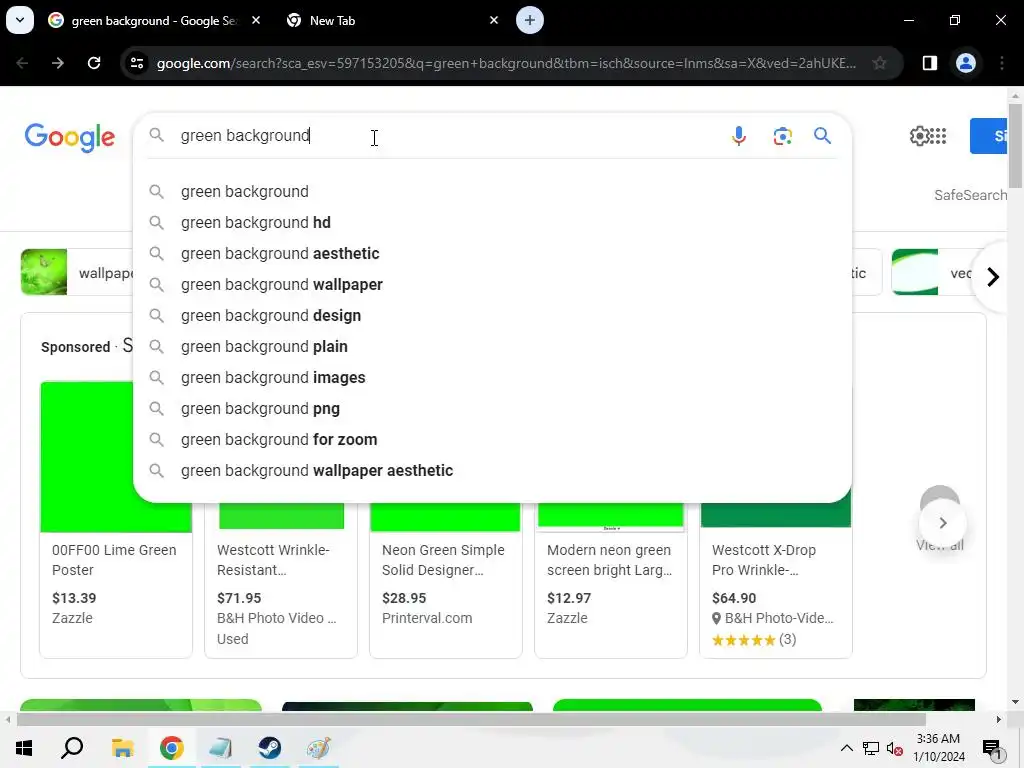The height and width of the screenshot is (768, 1024).
Task: Open the Google apps grid
Action: pos(938,136)
